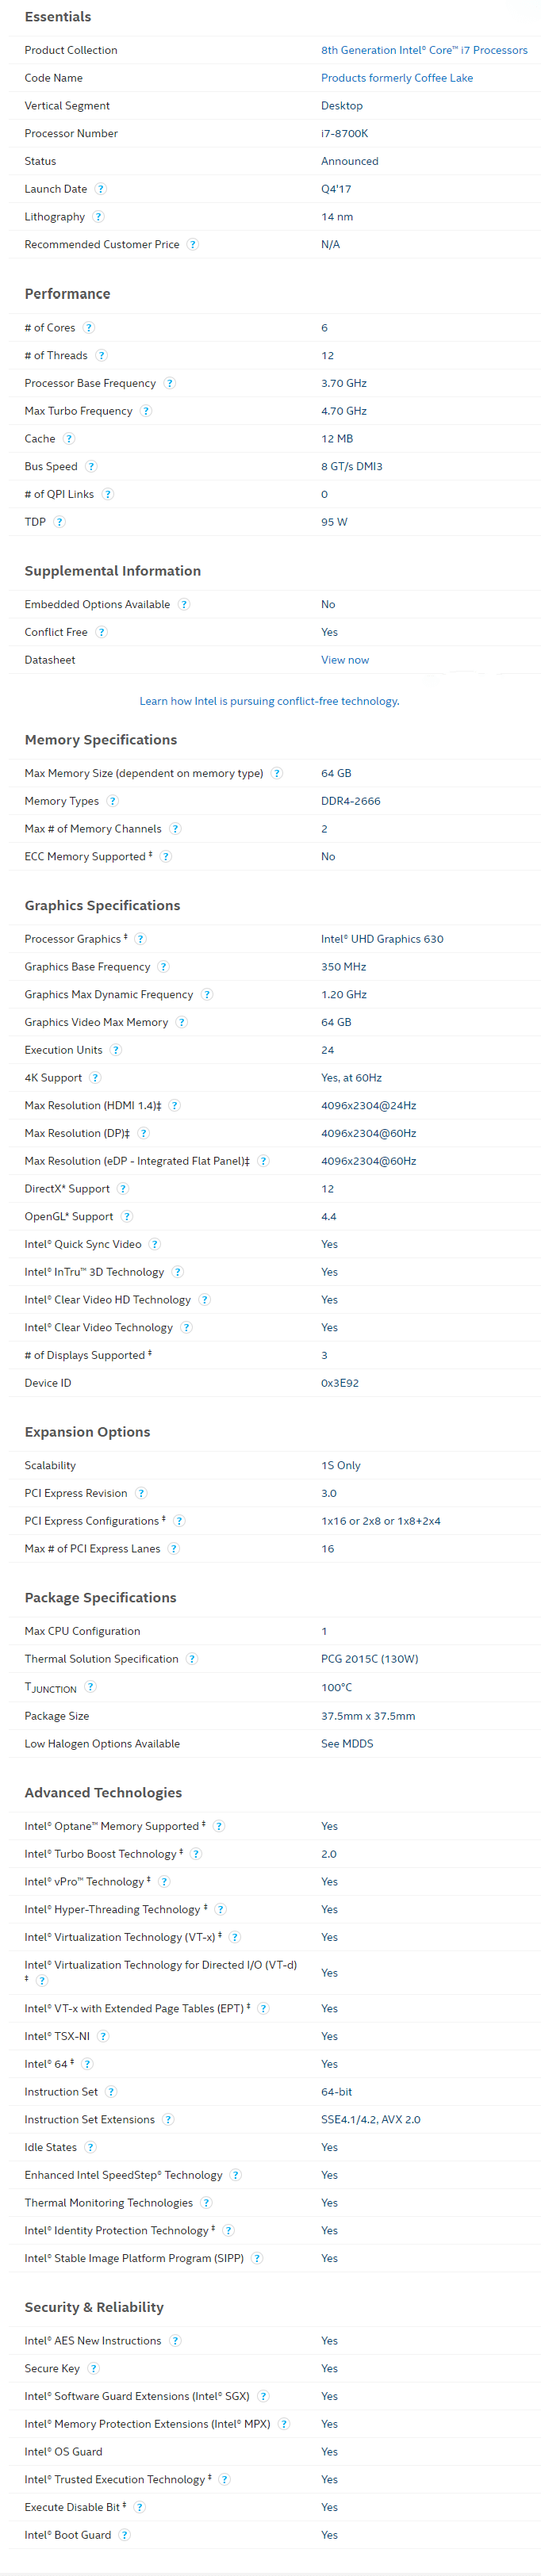Open the conflict-free technology learn more link

(269, 701)
